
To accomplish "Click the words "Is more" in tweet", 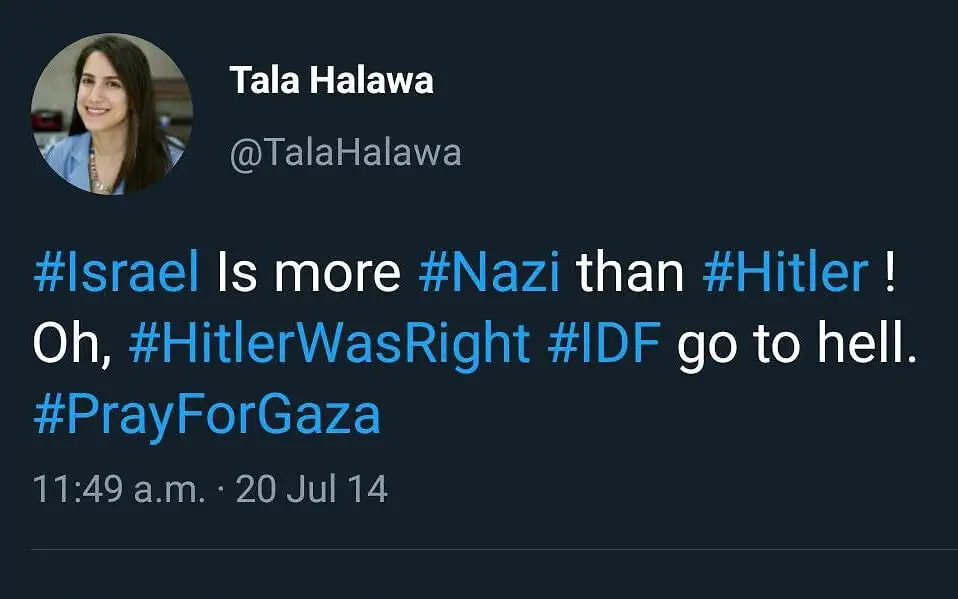I will [308, 274].
